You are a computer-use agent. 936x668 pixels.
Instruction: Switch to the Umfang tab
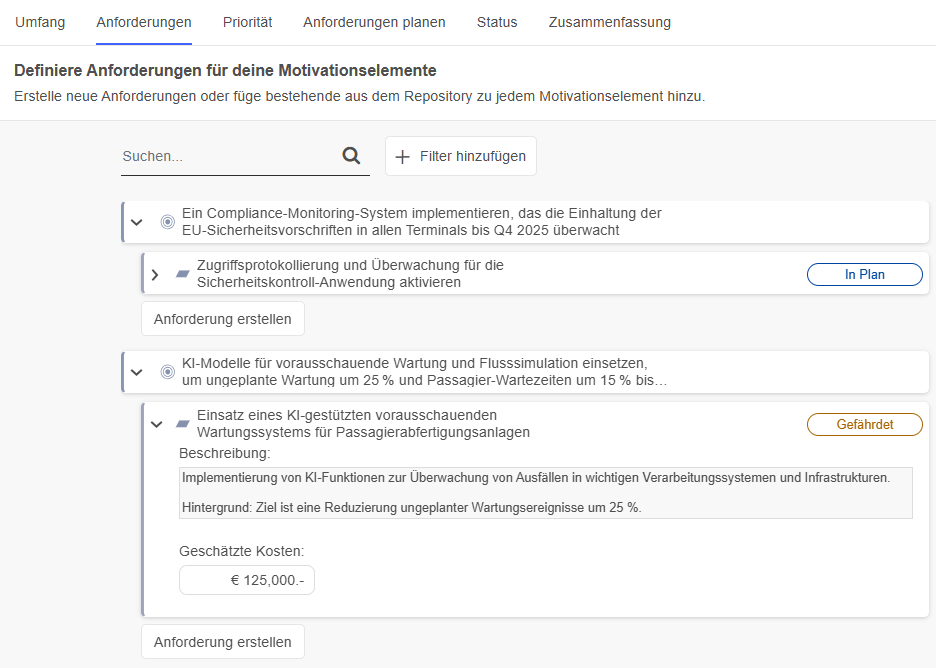click(x=40, y=21)
